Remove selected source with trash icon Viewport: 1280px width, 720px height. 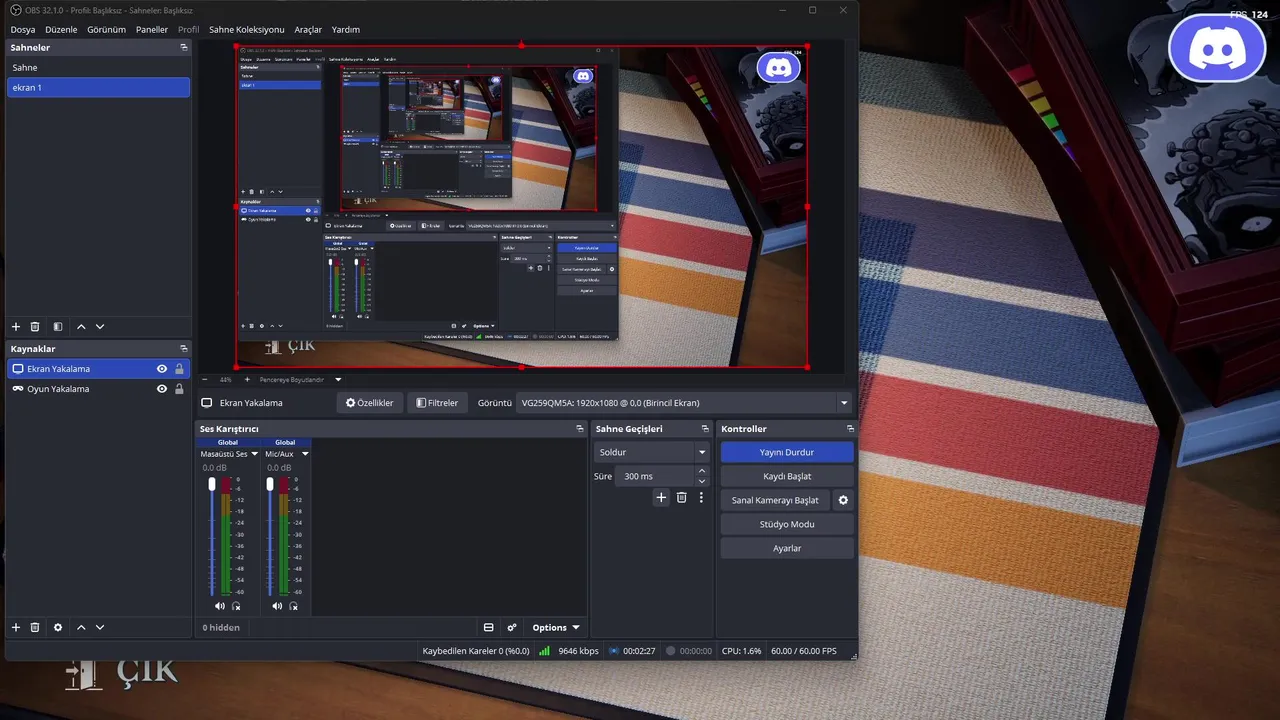(35, 627)
